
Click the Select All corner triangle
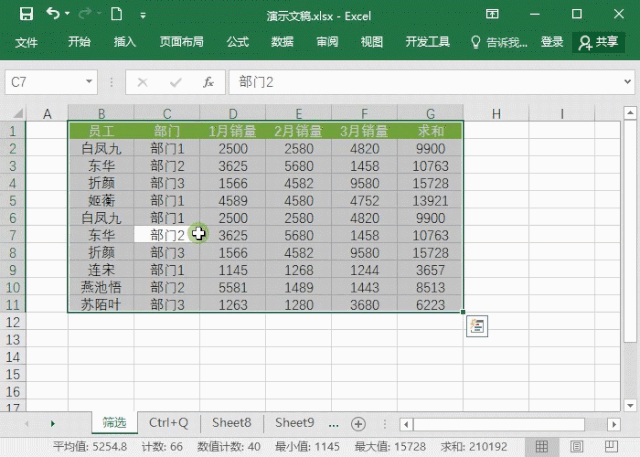(x=17, y=113)
